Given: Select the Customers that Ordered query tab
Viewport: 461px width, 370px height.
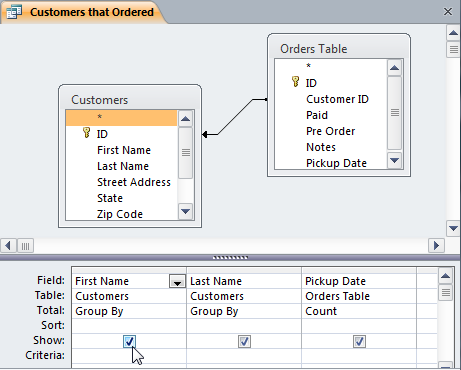Looking at the screenshot, I should [83, 12].
